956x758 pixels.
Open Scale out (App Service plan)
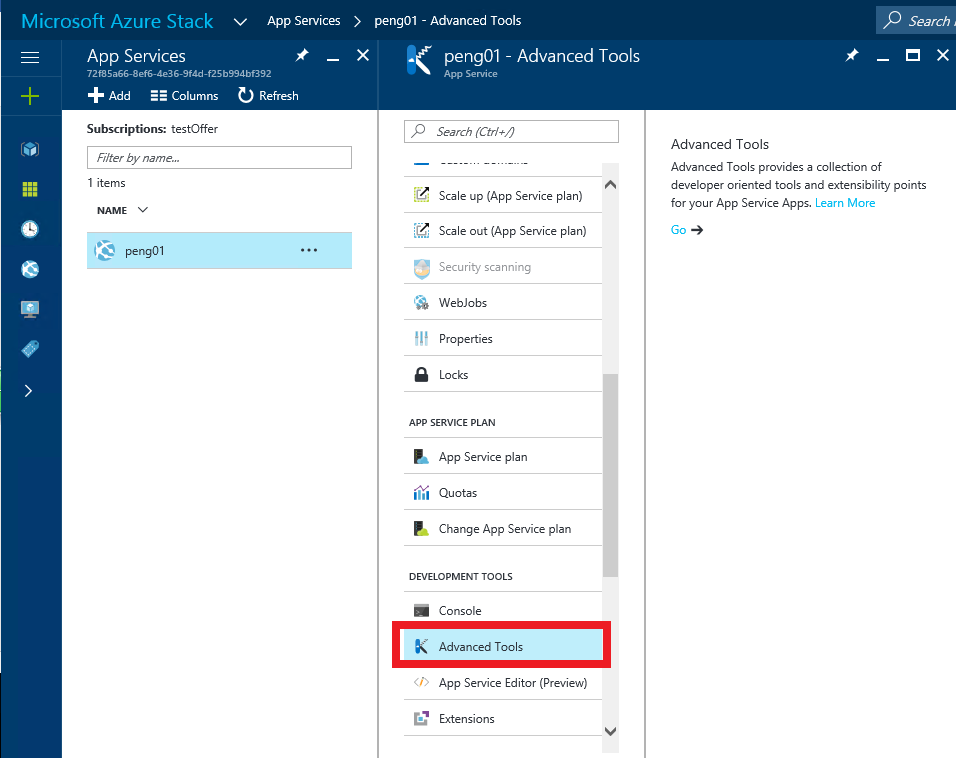pyautogui.click(x=503, y=231)
